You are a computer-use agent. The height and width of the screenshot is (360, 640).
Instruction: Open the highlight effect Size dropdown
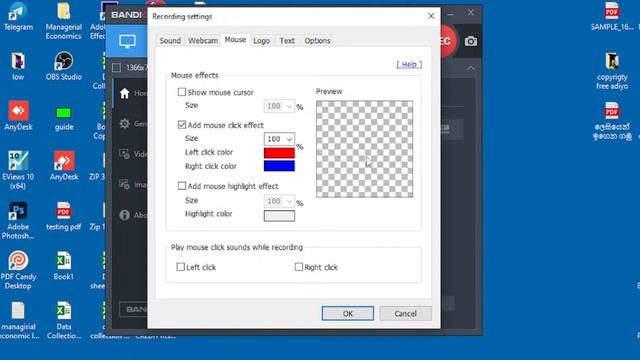click(x=279, y=201)
